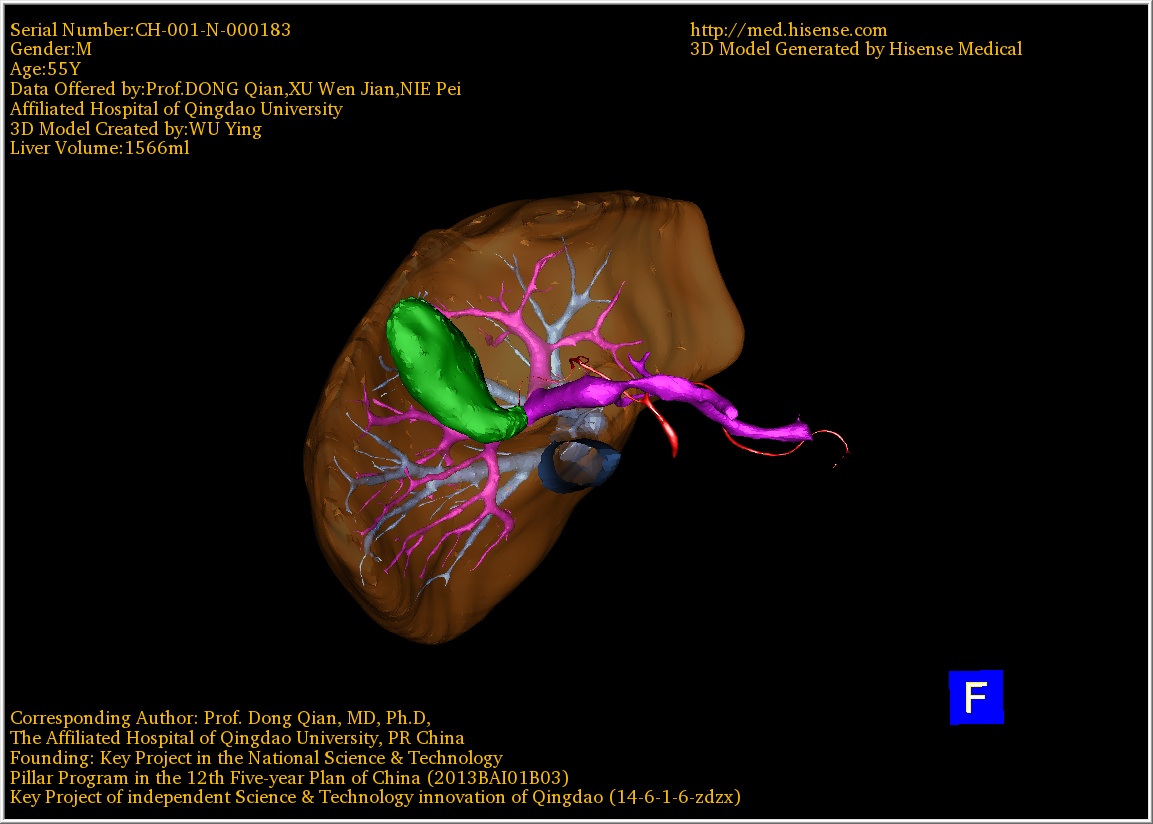Click 'The Affiliated Hospital of Qingdao University, PR China'
This screenshot has height=824, width=1153.
237,738
